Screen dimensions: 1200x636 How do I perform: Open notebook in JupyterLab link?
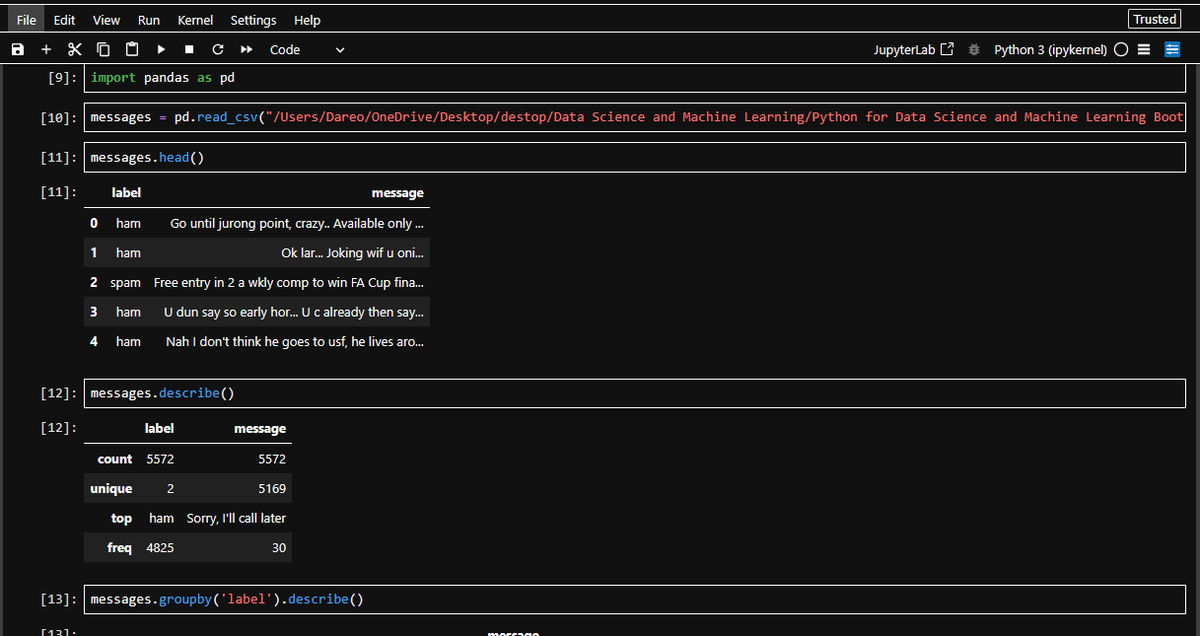914,49
